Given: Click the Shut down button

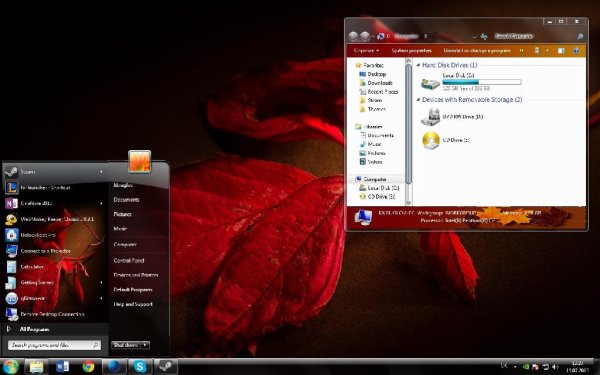Looking at the screenshot, I should coord(126,345).
